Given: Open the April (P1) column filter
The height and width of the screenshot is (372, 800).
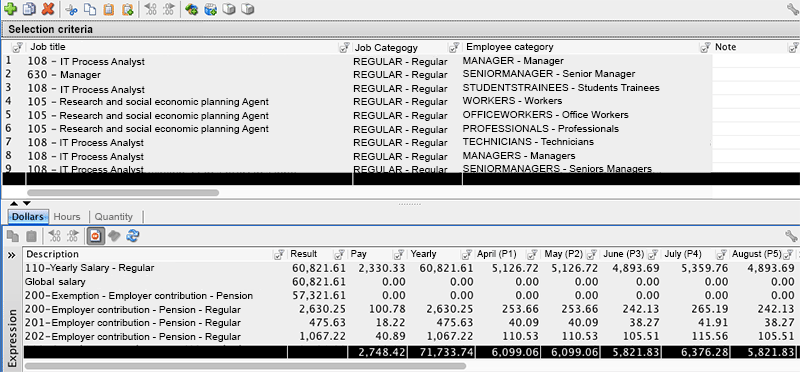Looking at the screenshot, I should [x=532, y=254].
